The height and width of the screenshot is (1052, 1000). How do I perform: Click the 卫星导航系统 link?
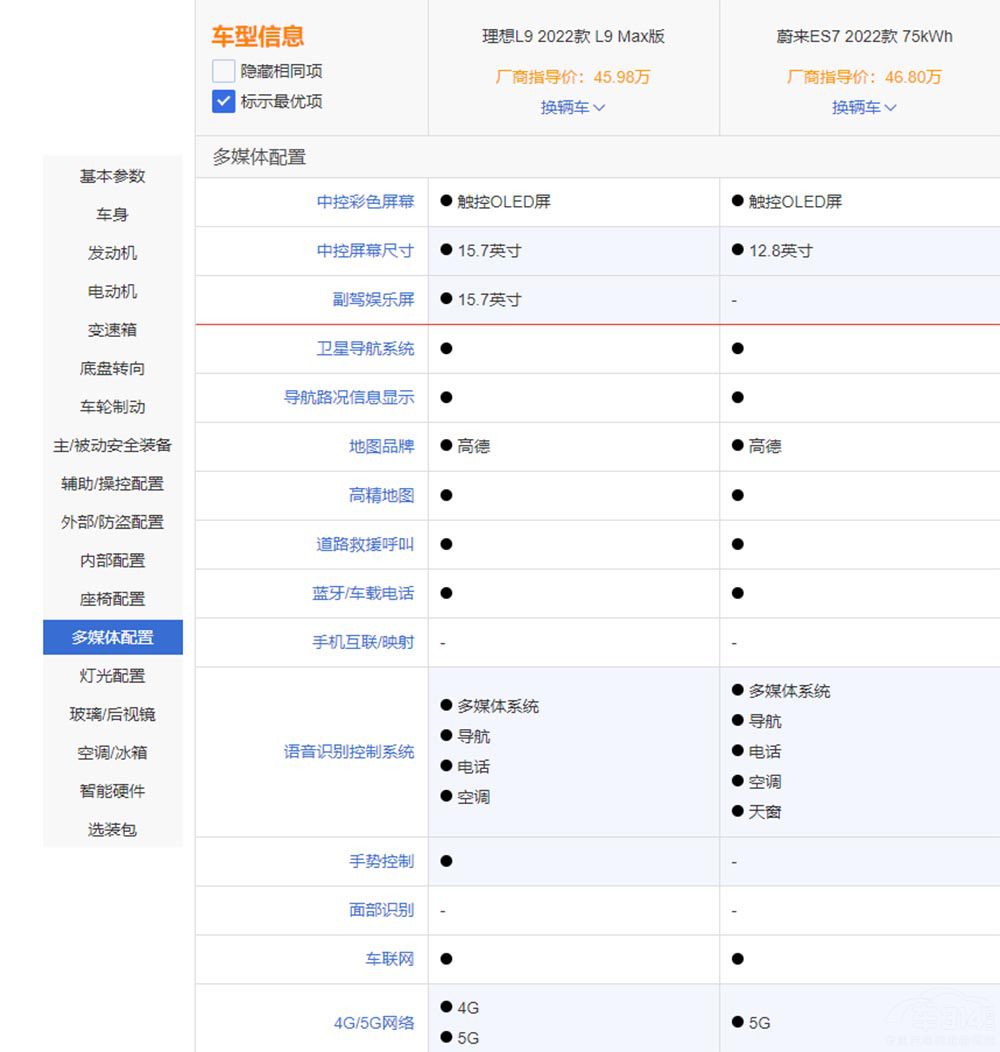[365, 349]
